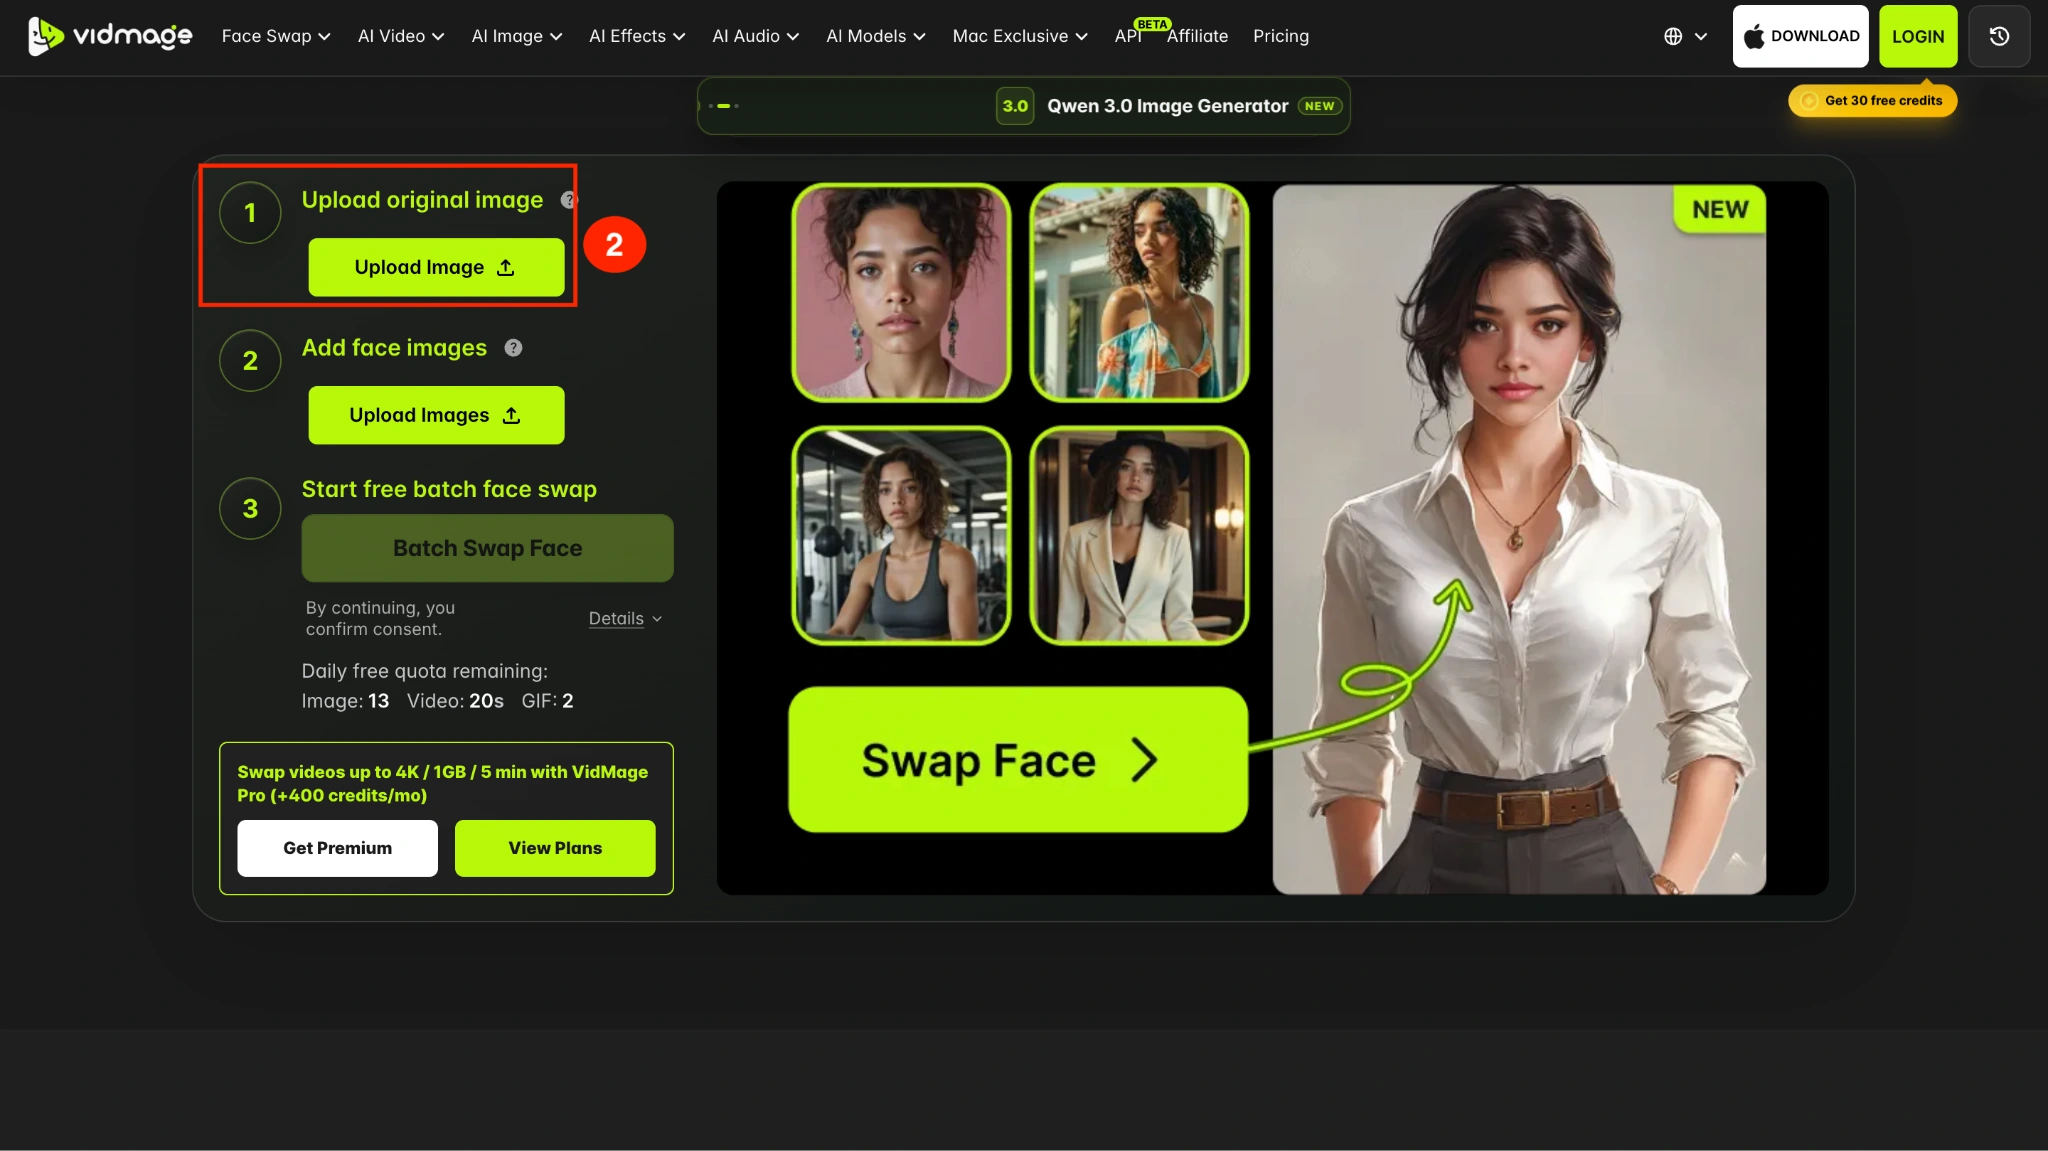Click the 'Swap videos up to 4K' promo text
The height and width of the screenshot is (1151, 2048).
pyautogui.click(x=443, y=784)
